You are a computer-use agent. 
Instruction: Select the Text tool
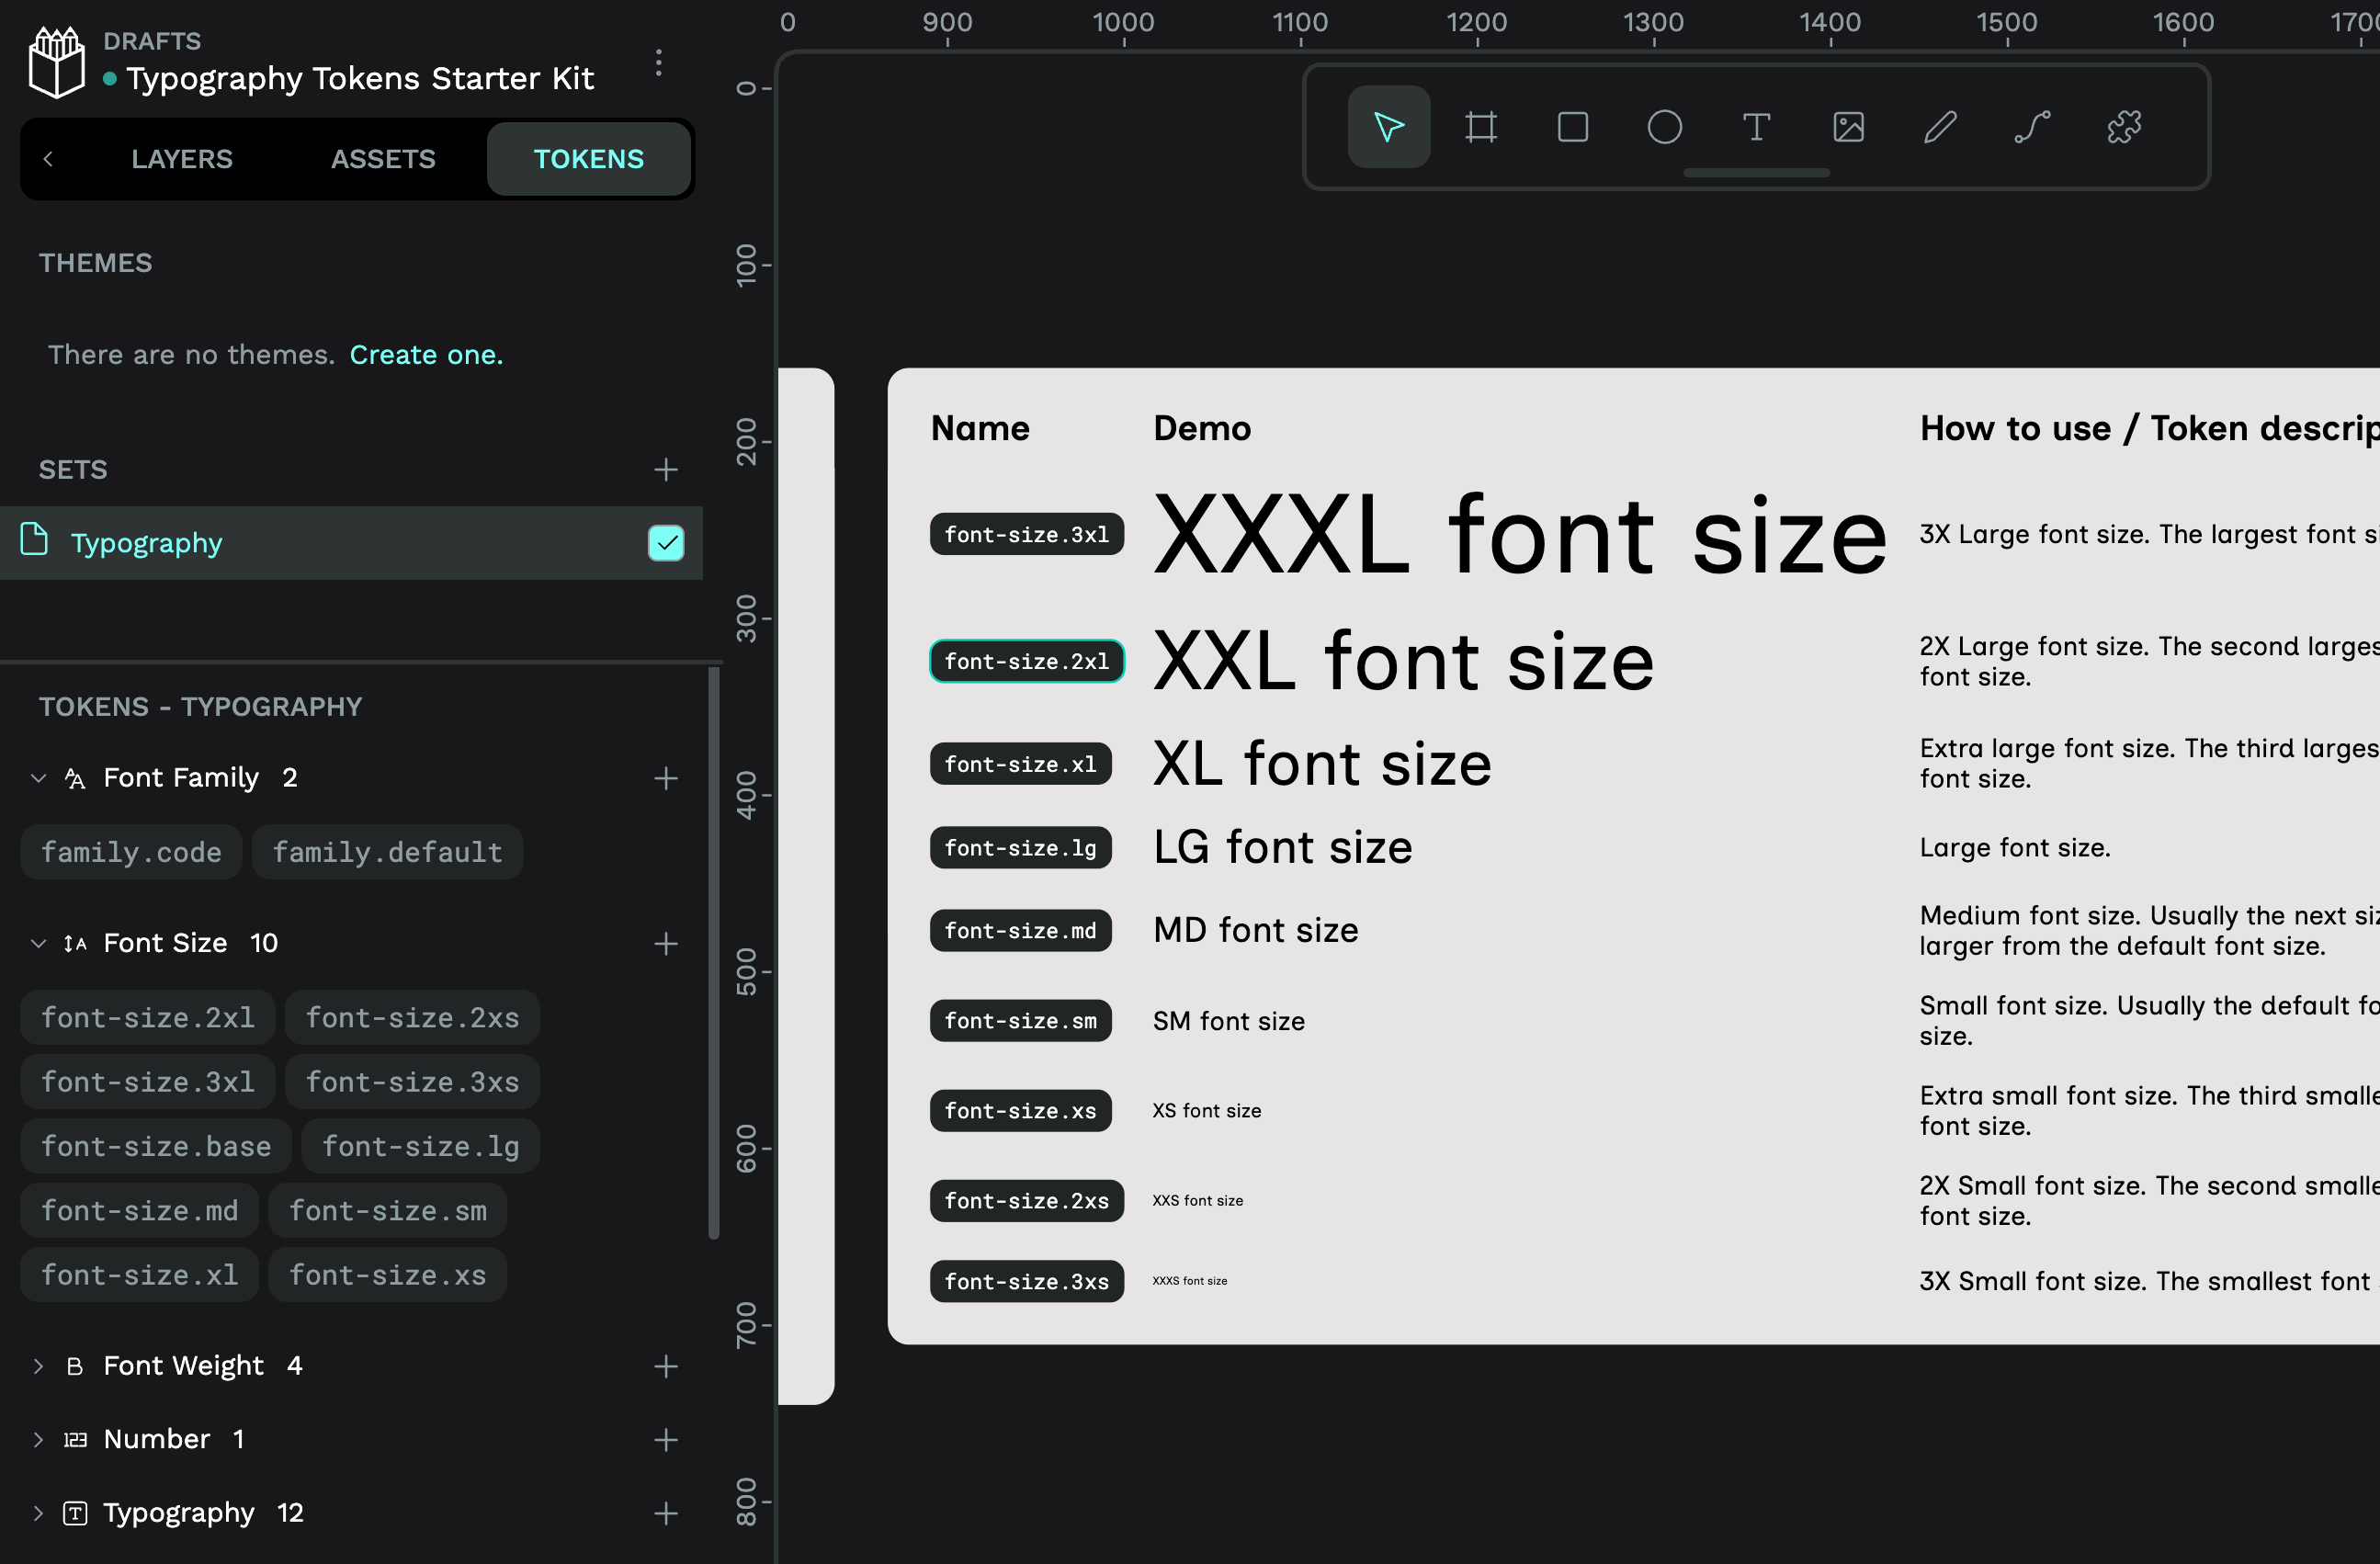click(1756, 127)
